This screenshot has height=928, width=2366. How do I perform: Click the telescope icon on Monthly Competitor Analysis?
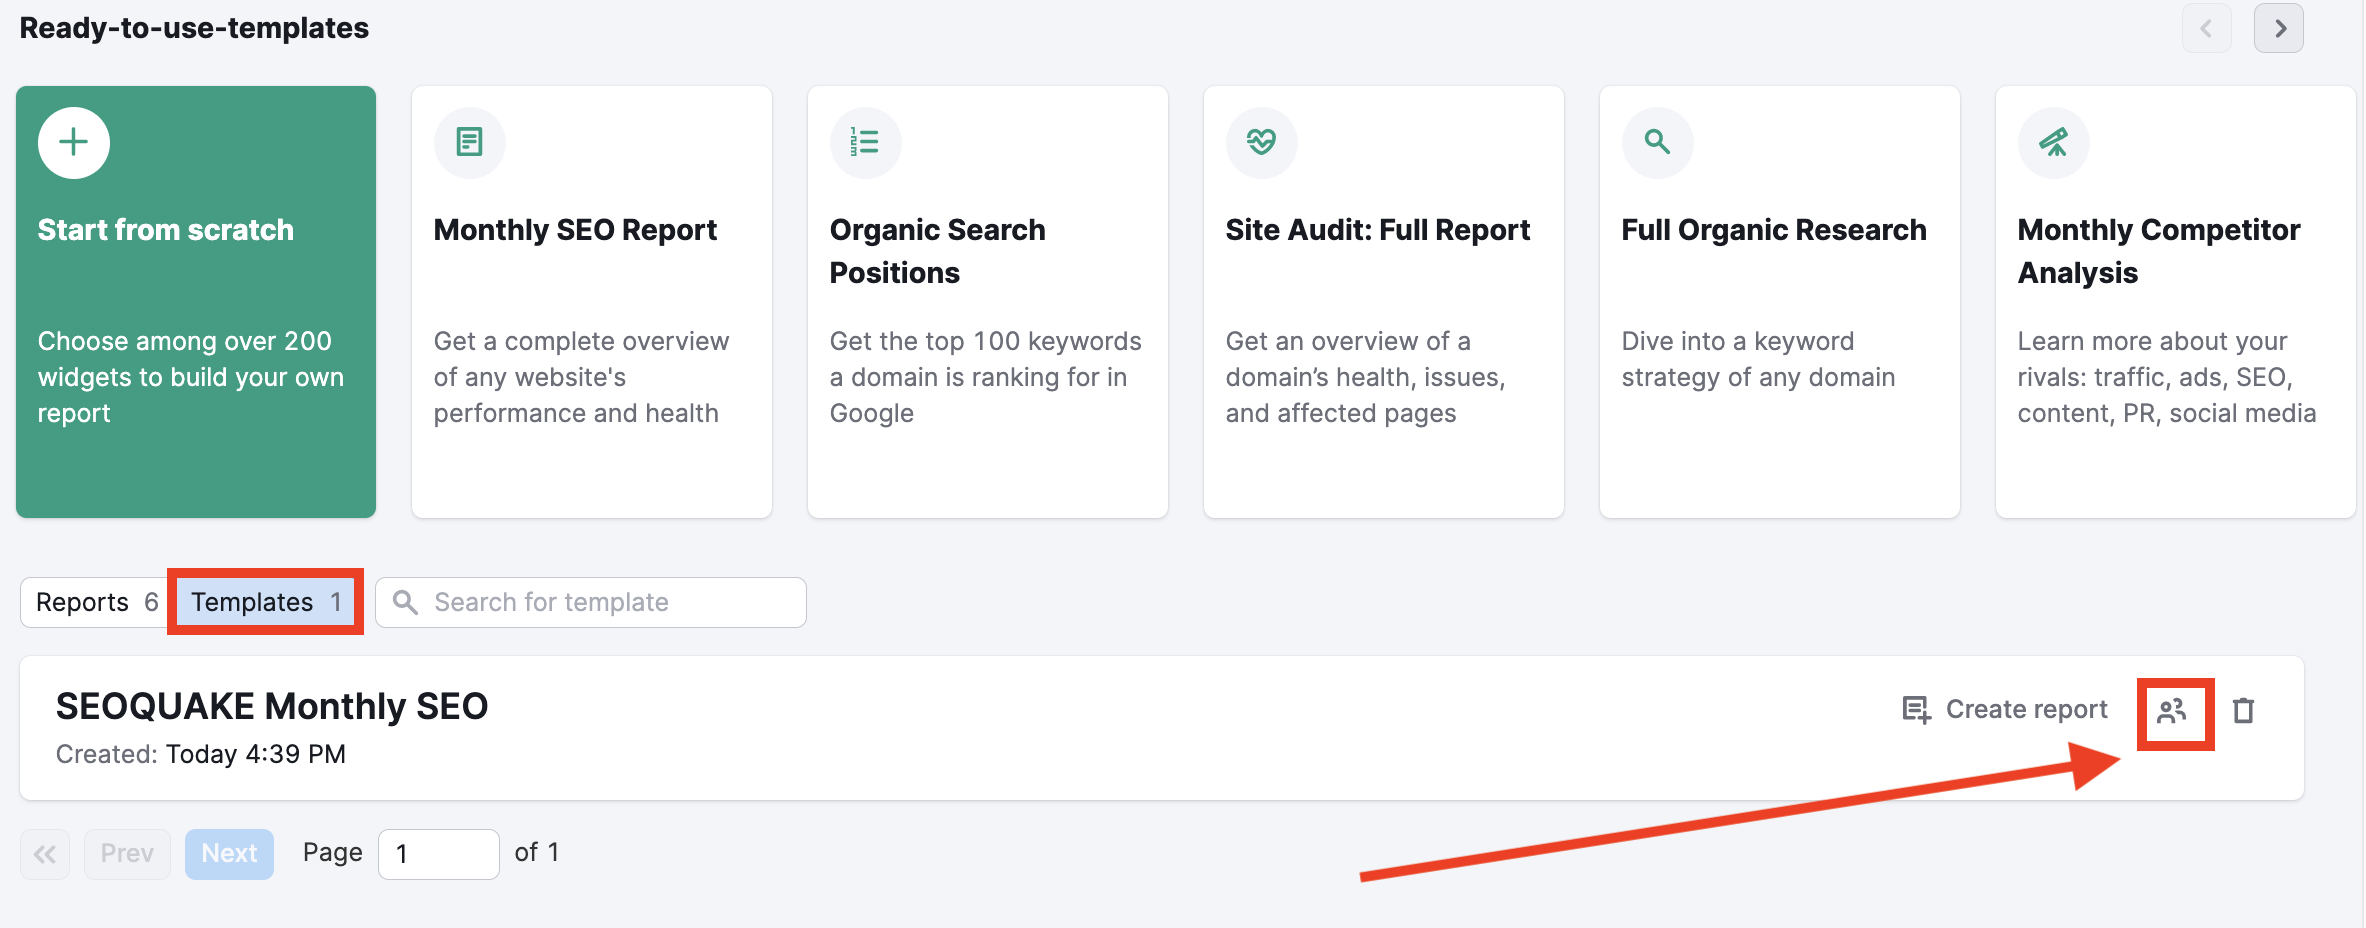(2053, 143)
